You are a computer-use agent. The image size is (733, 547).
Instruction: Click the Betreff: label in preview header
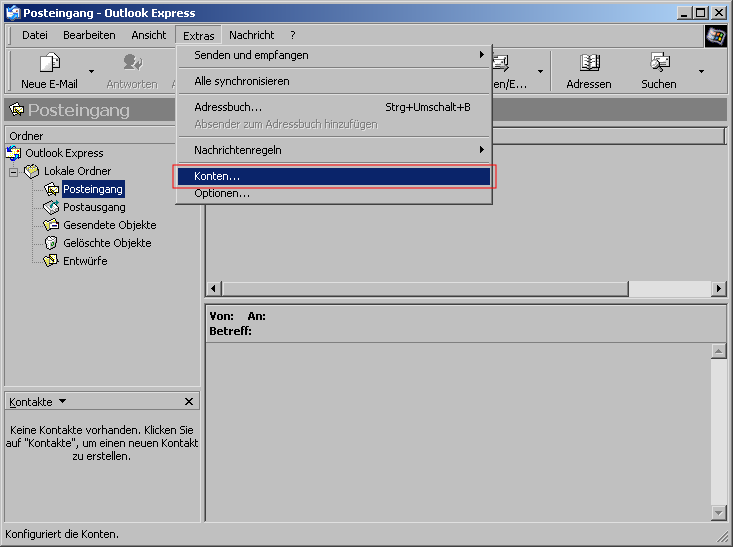coord(230,331)
